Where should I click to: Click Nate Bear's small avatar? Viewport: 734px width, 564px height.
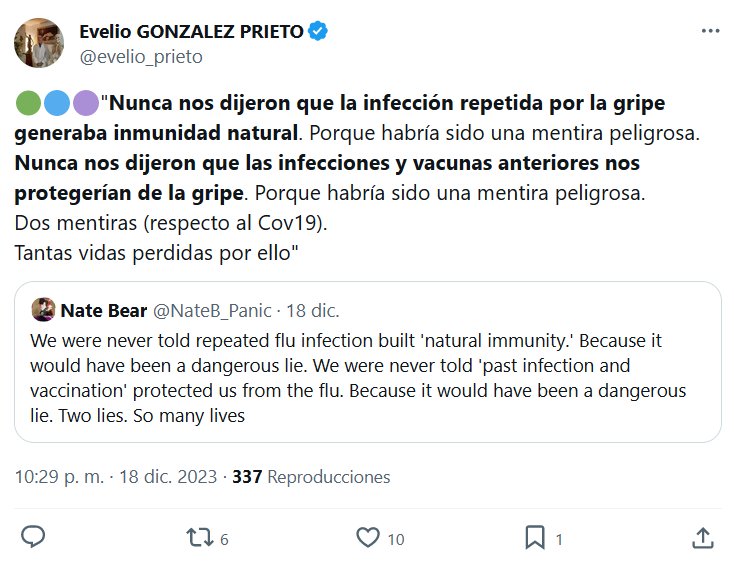pos(42,308)
